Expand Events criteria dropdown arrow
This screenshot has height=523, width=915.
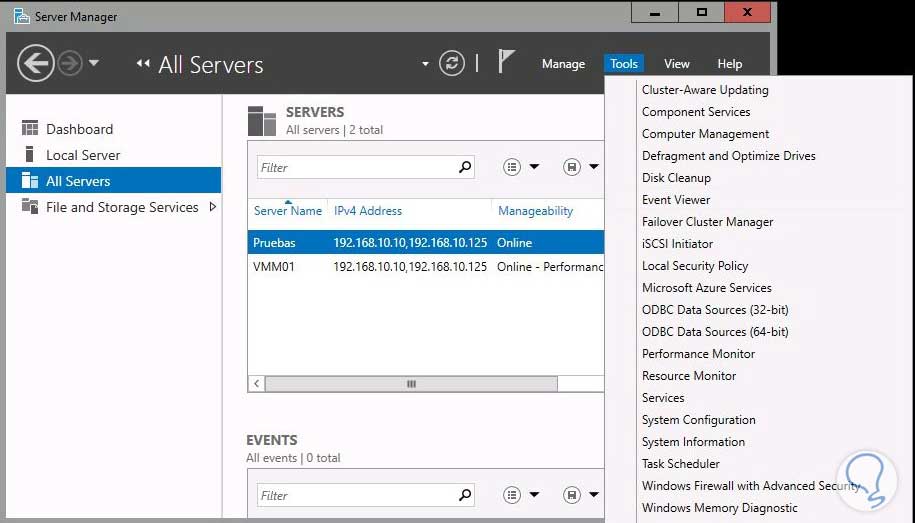point(534,494)
